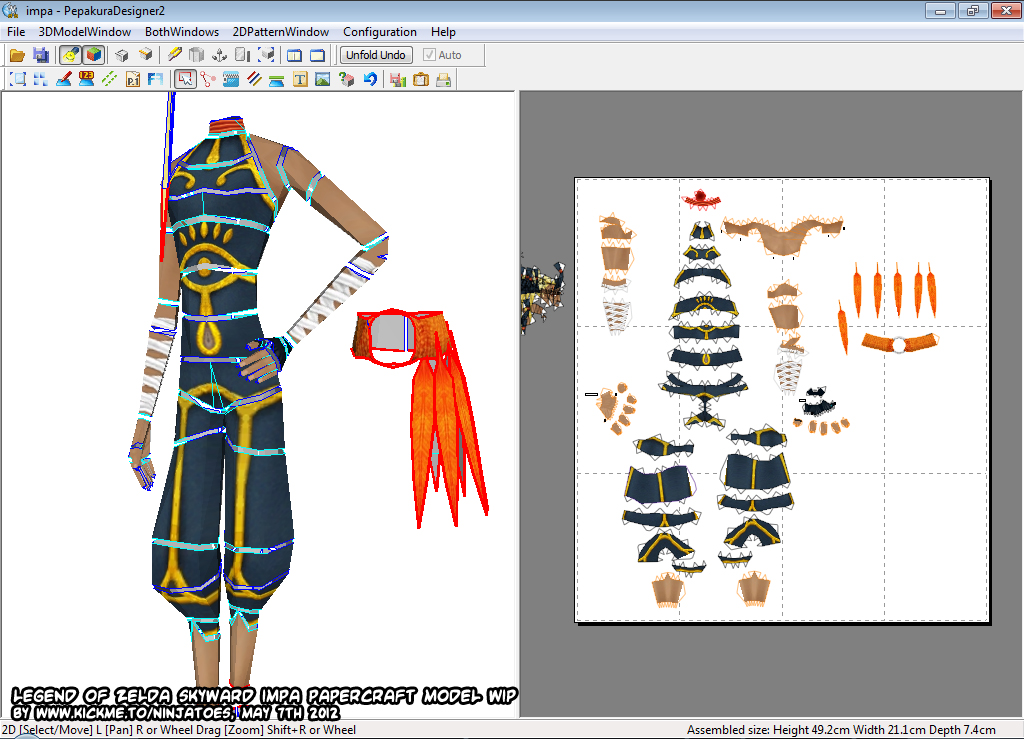Click the Unfold Undo button
This screenshot has height=739, width=1024.
[x=376, y=55]
